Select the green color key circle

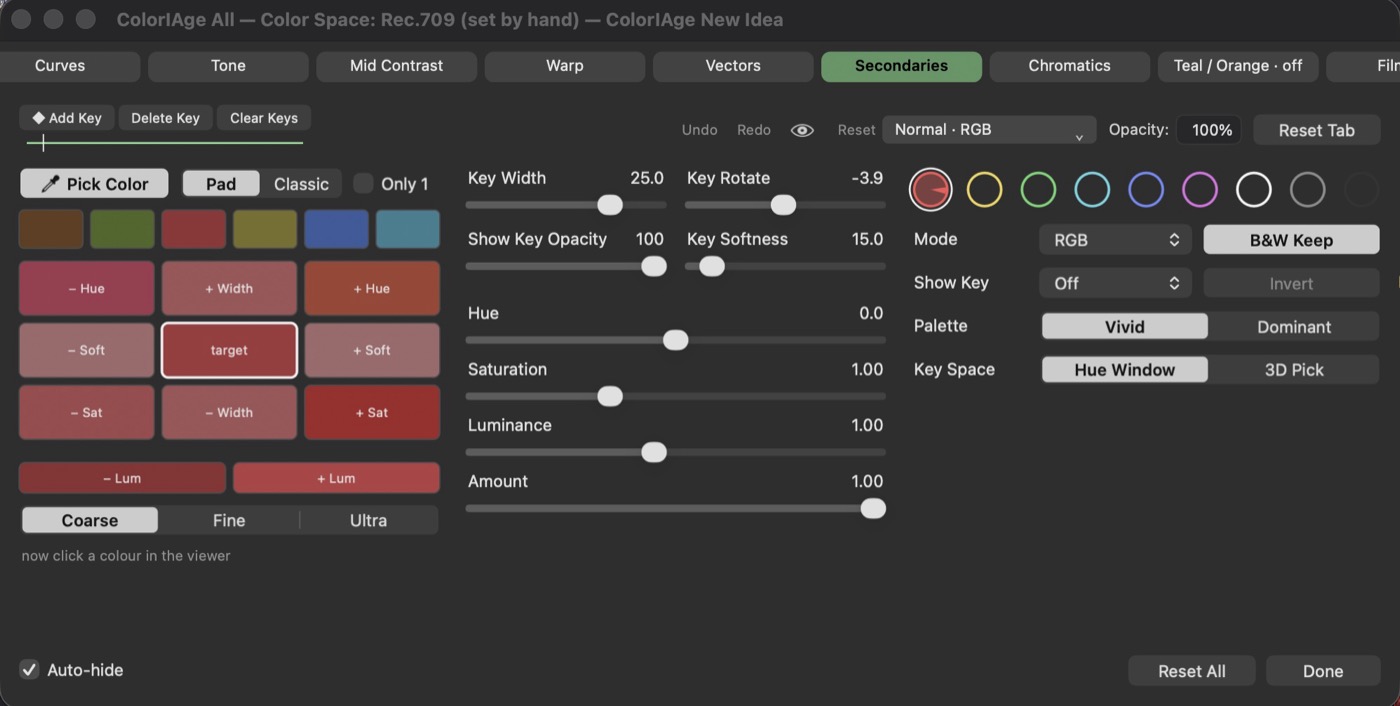click(1038, 189)
